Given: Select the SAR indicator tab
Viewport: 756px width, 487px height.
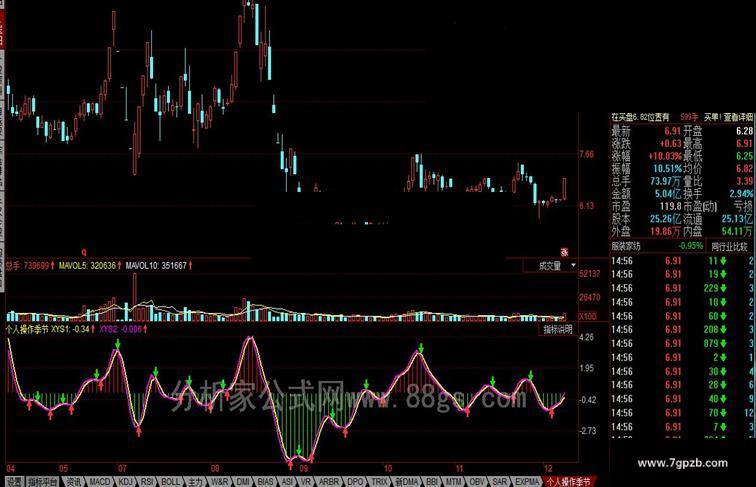Looking at the screenshot, I should click(500, 482).
